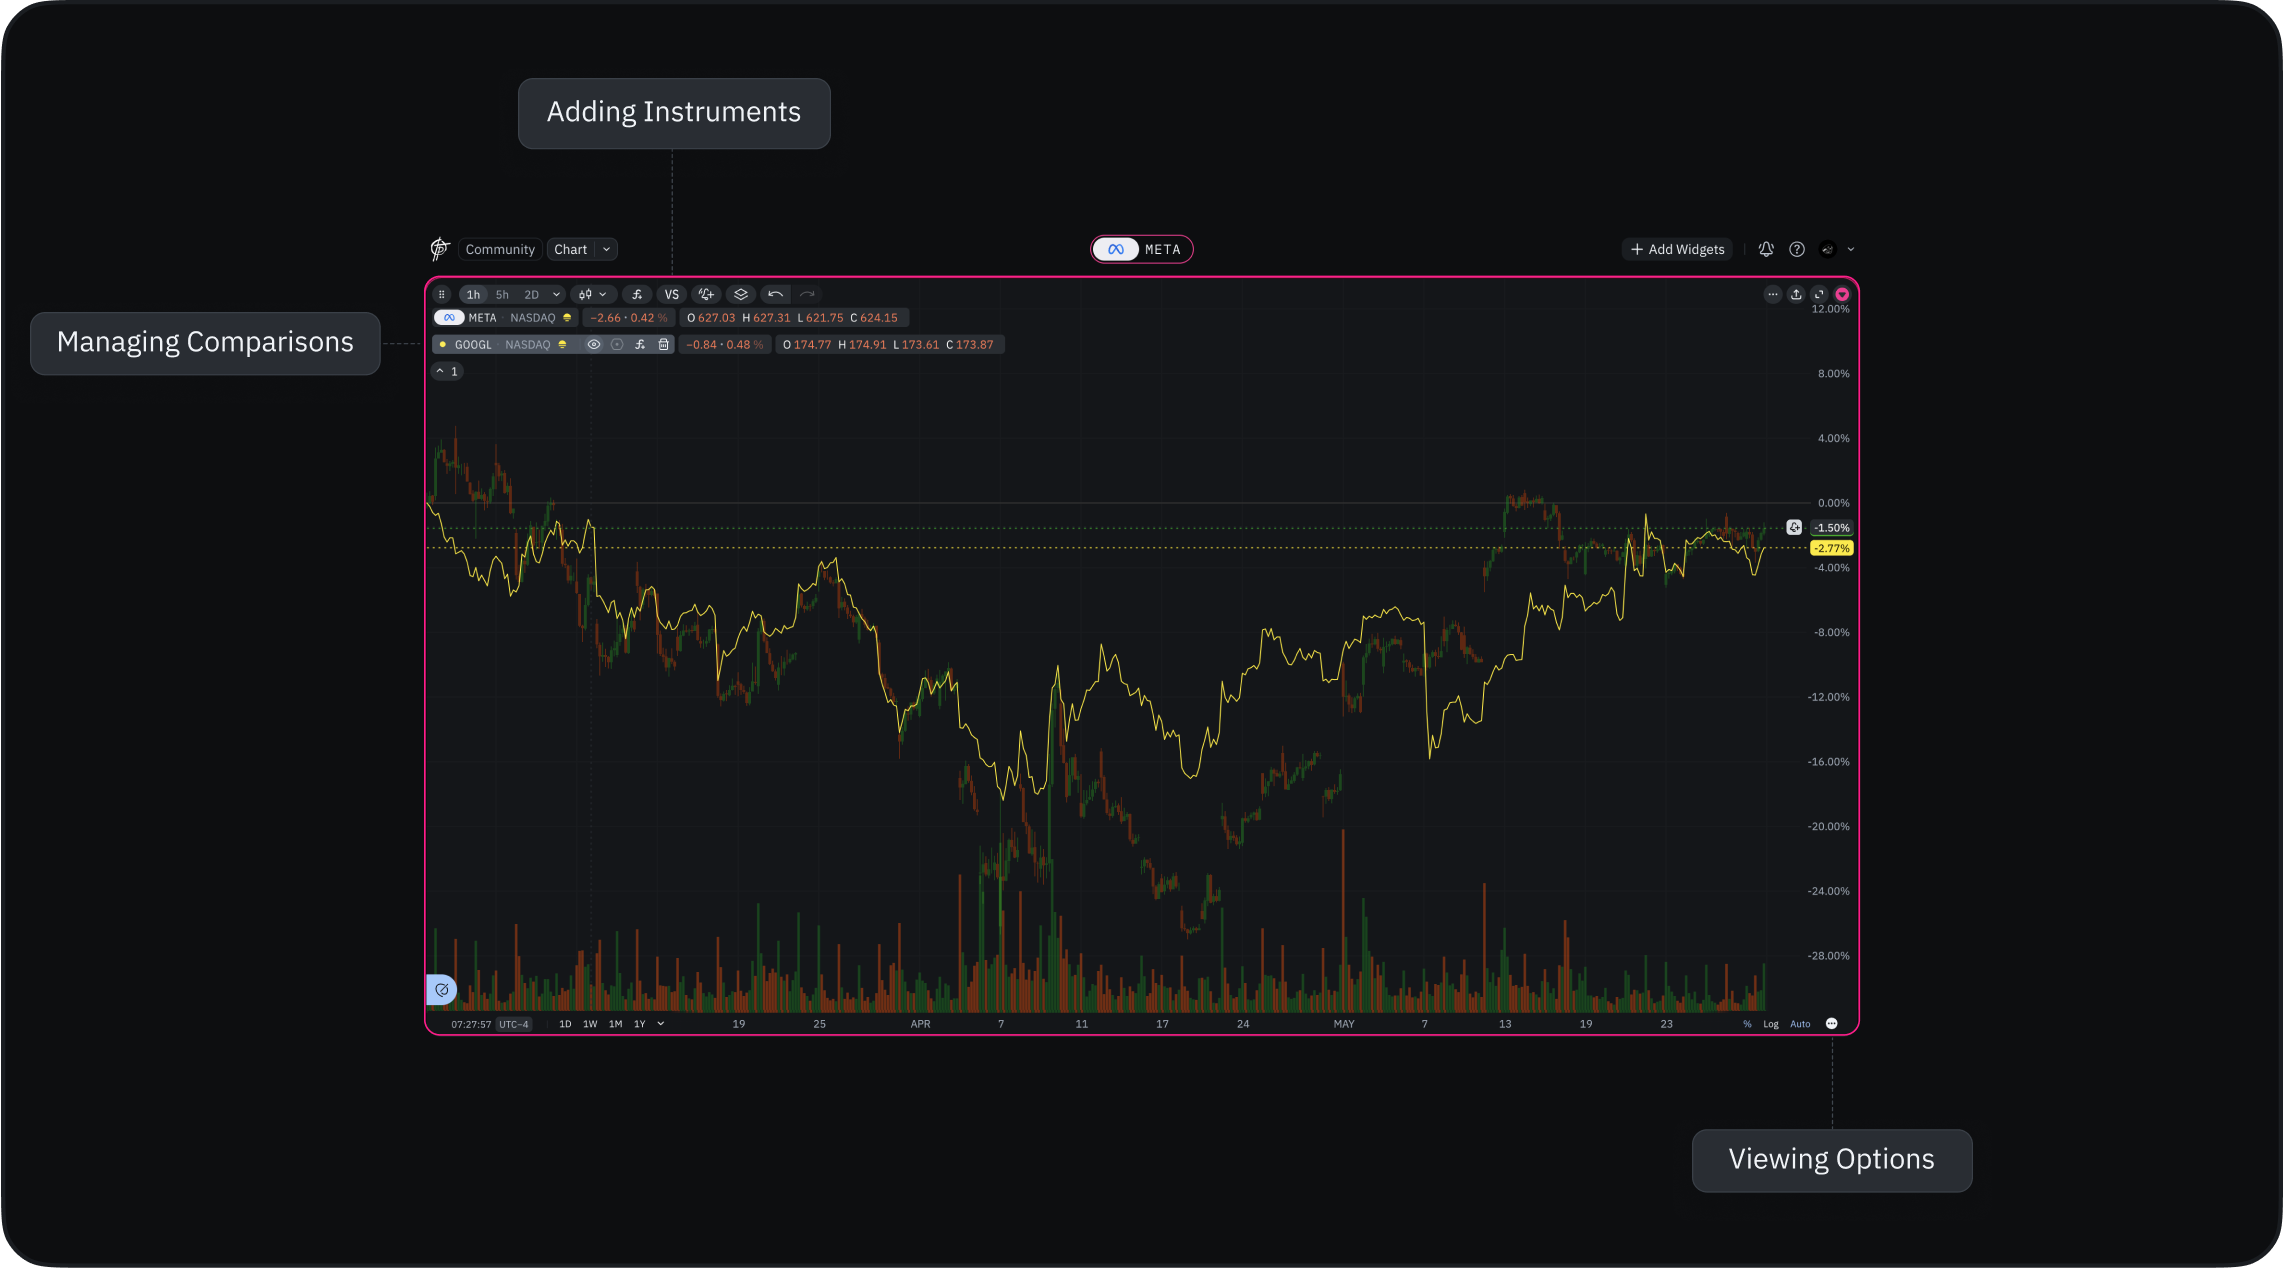Screen dimensions: 2283x1268
Task: Select the 5h timeframe
Action: pyautogui.click(x=502, y=294)
